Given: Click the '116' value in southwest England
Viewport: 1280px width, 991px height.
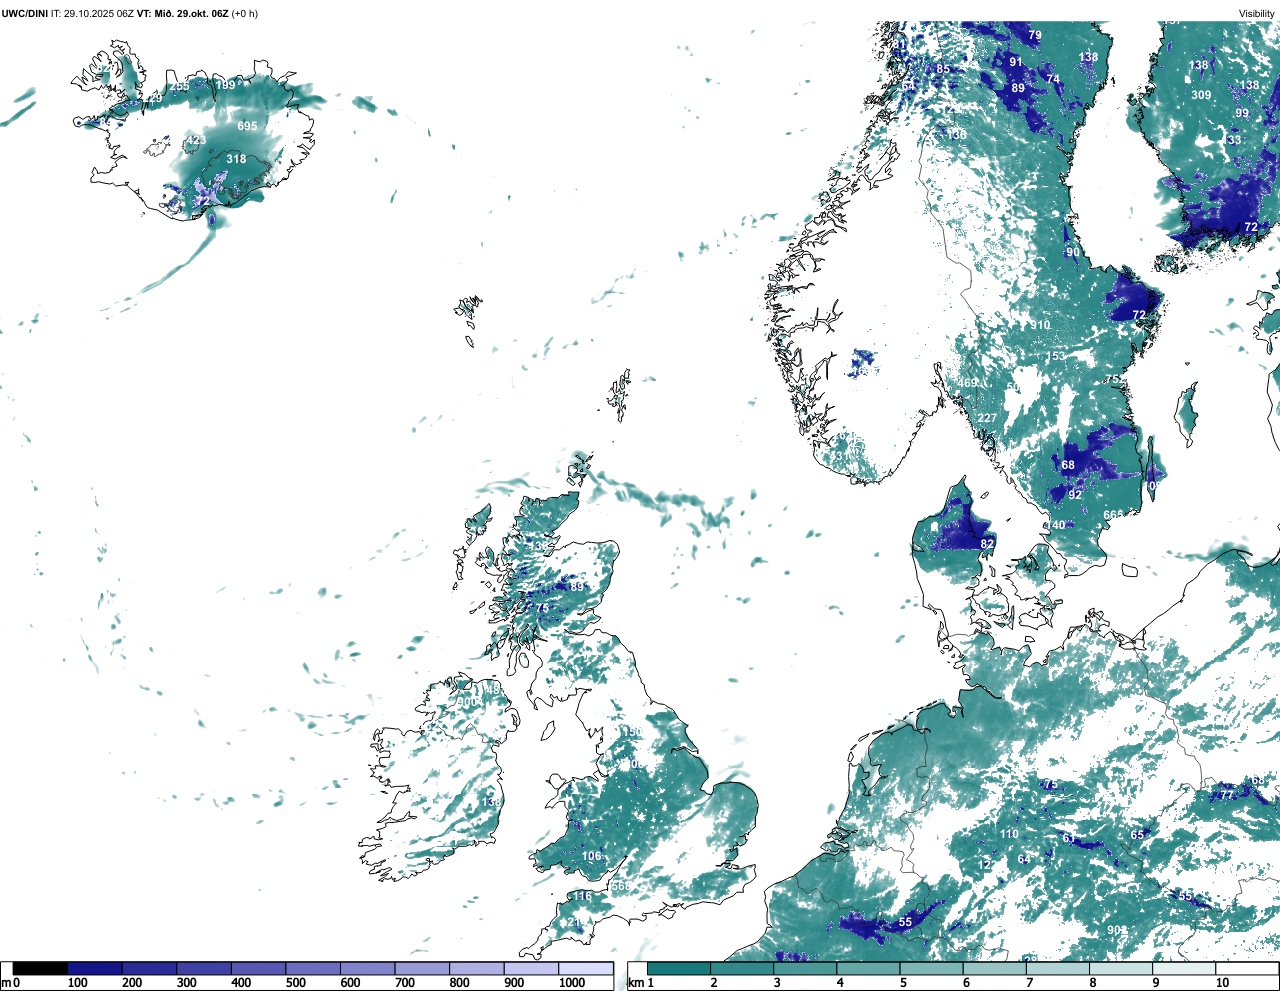Looking at the screenshot, I should click(582, 897).
